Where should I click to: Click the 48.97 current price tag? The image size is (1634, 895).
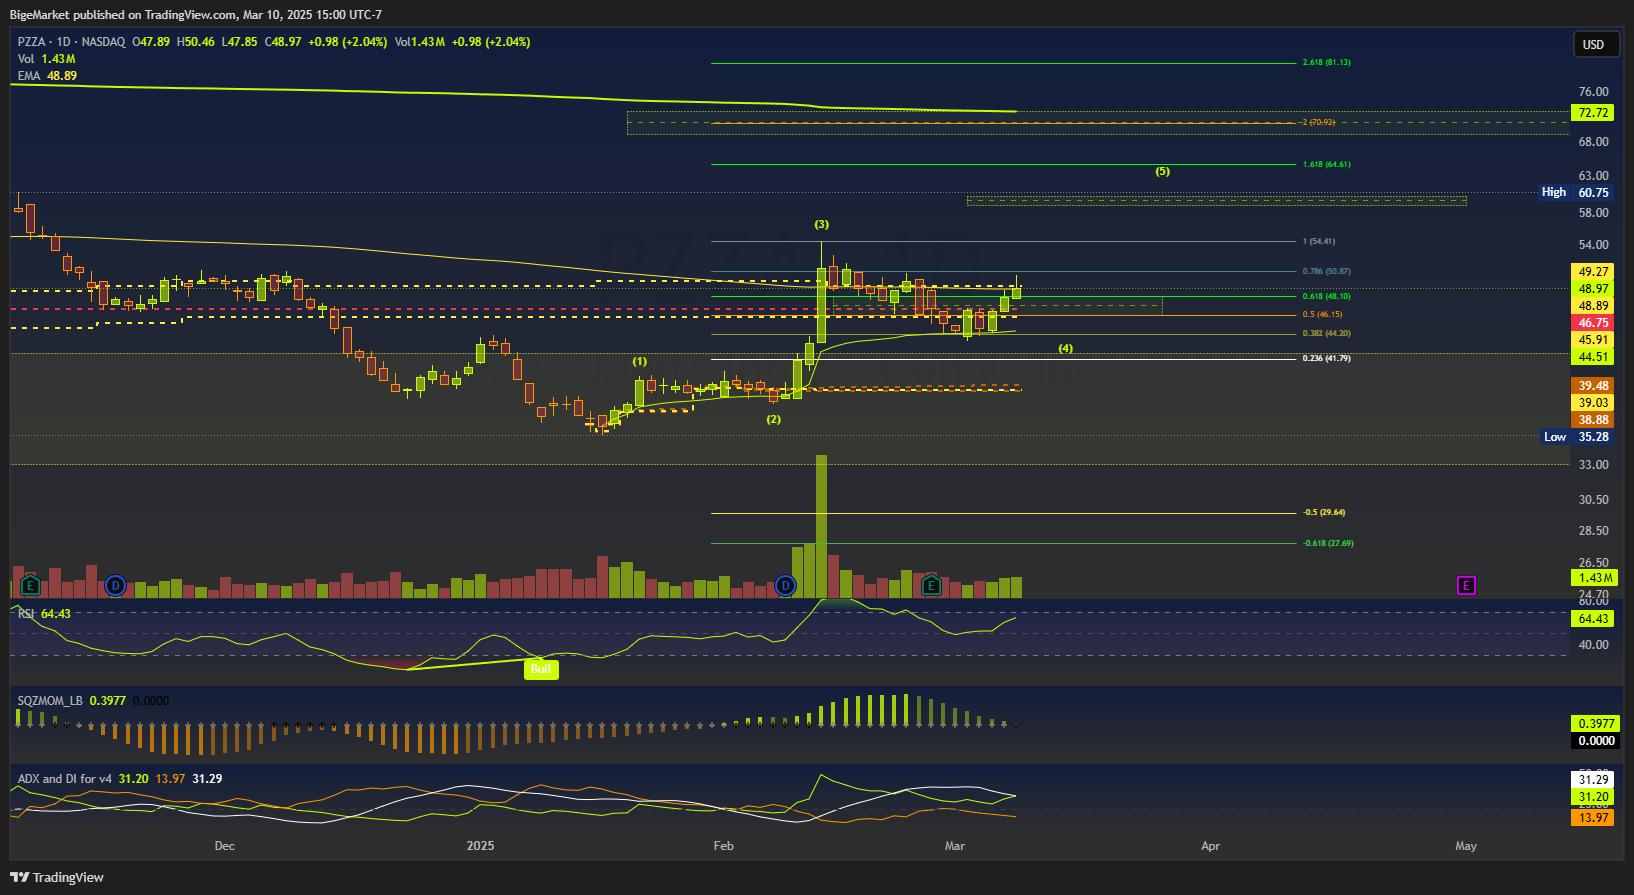1593,289
